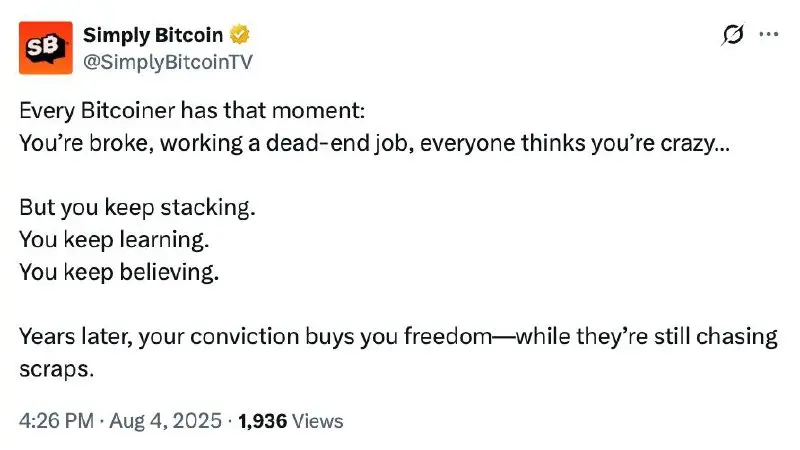This screenshot has height=450, width=800.
Task: Click the Aug 4, 2025 date
Action: point(166,421)
